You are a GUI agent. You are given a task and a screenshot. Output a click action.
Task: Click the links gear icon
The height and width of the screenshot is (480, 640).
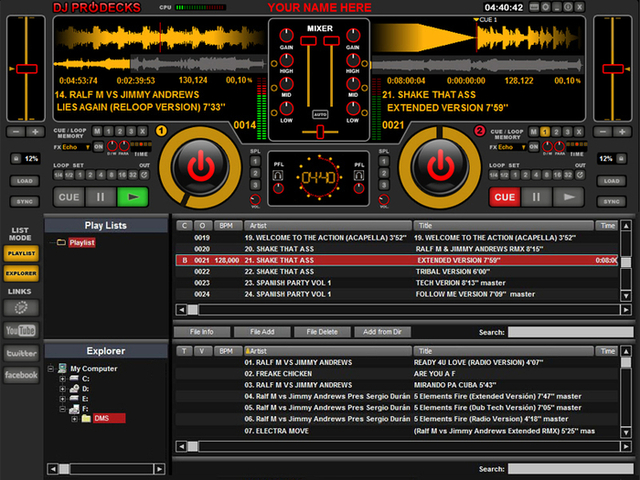click(x=21, y=308)
